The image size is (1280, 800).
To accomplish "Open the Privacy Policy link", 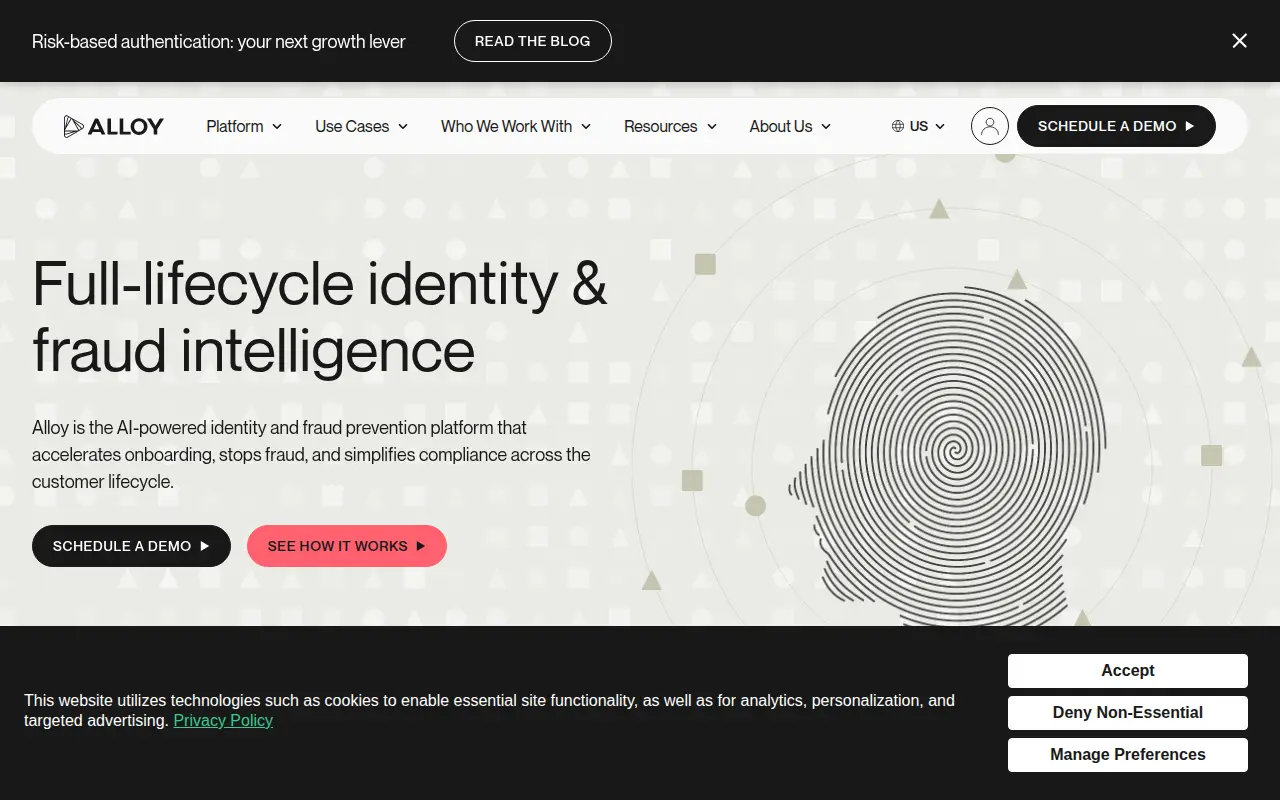I will click(223, 720).
